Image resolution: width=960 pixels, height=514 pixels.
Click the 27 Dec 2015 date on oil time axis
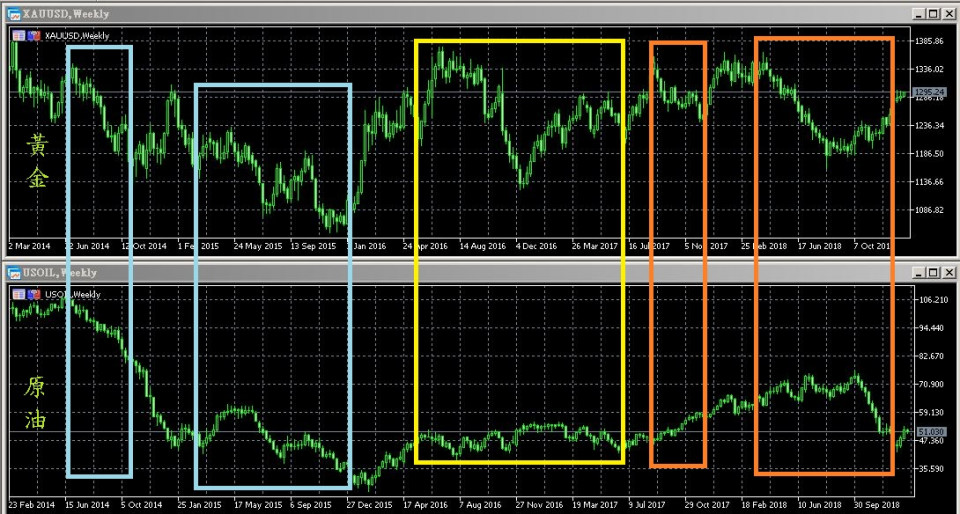[369, 504]
